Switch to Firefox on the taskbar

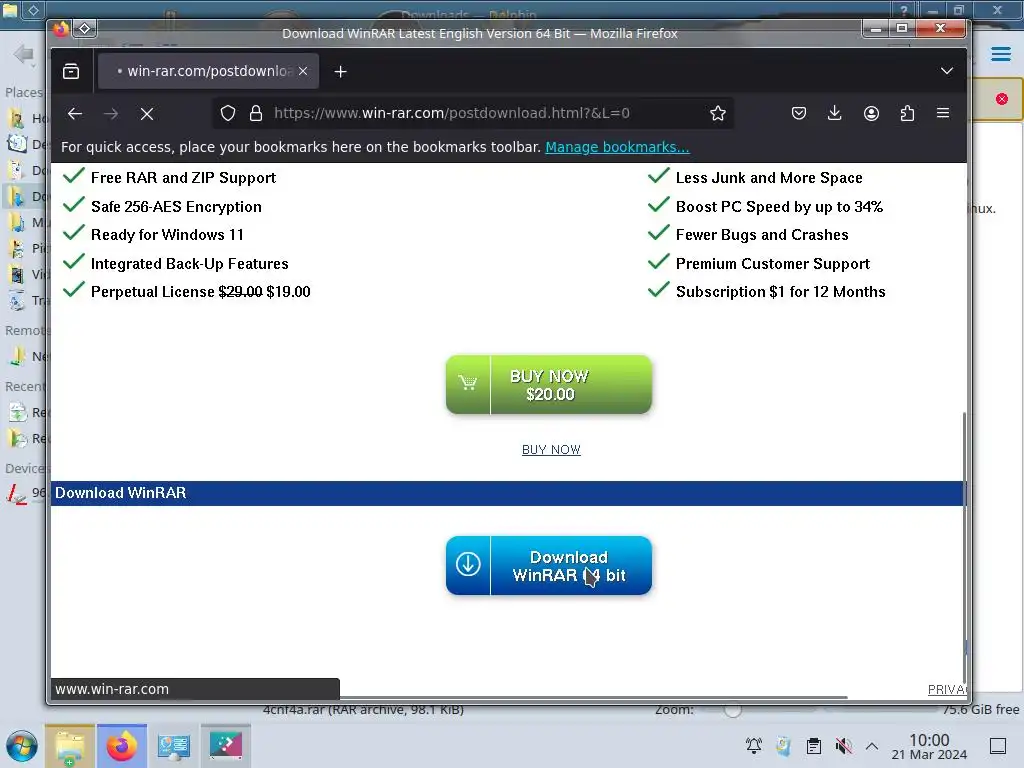(122, 746)
